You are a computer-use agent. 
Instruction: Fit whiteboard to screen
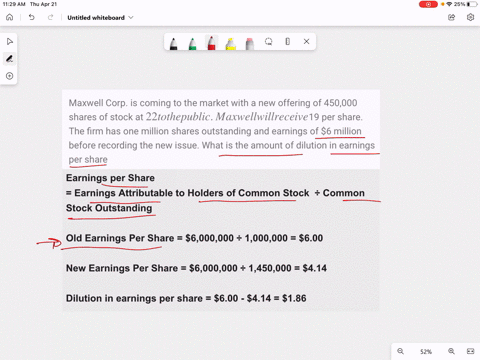(x=470, y=351)
